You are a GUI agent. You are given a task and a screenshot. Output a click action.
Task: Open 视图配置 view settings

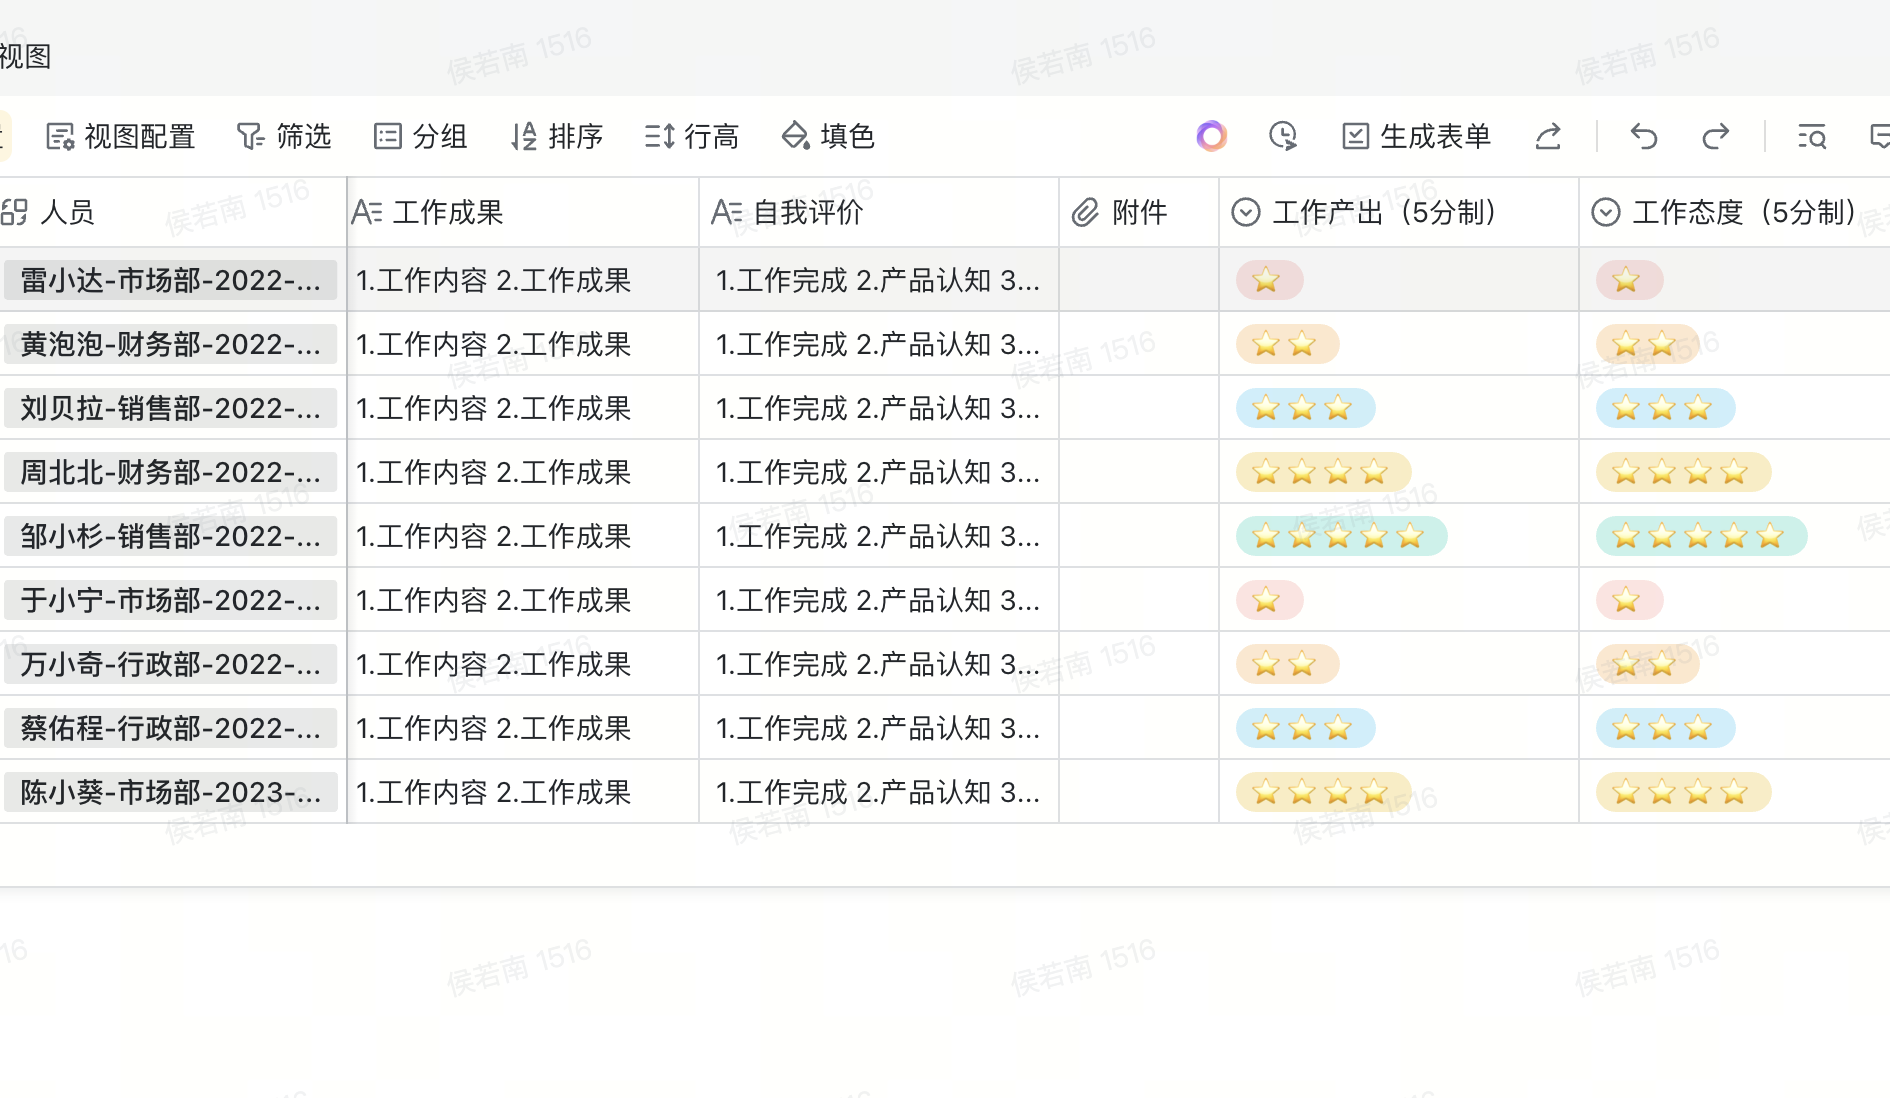point(120,136)
